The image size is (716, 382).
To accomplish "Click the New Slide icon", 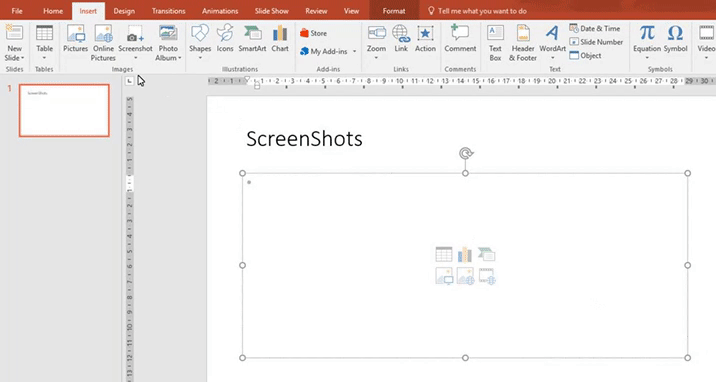I will point(14,33).
